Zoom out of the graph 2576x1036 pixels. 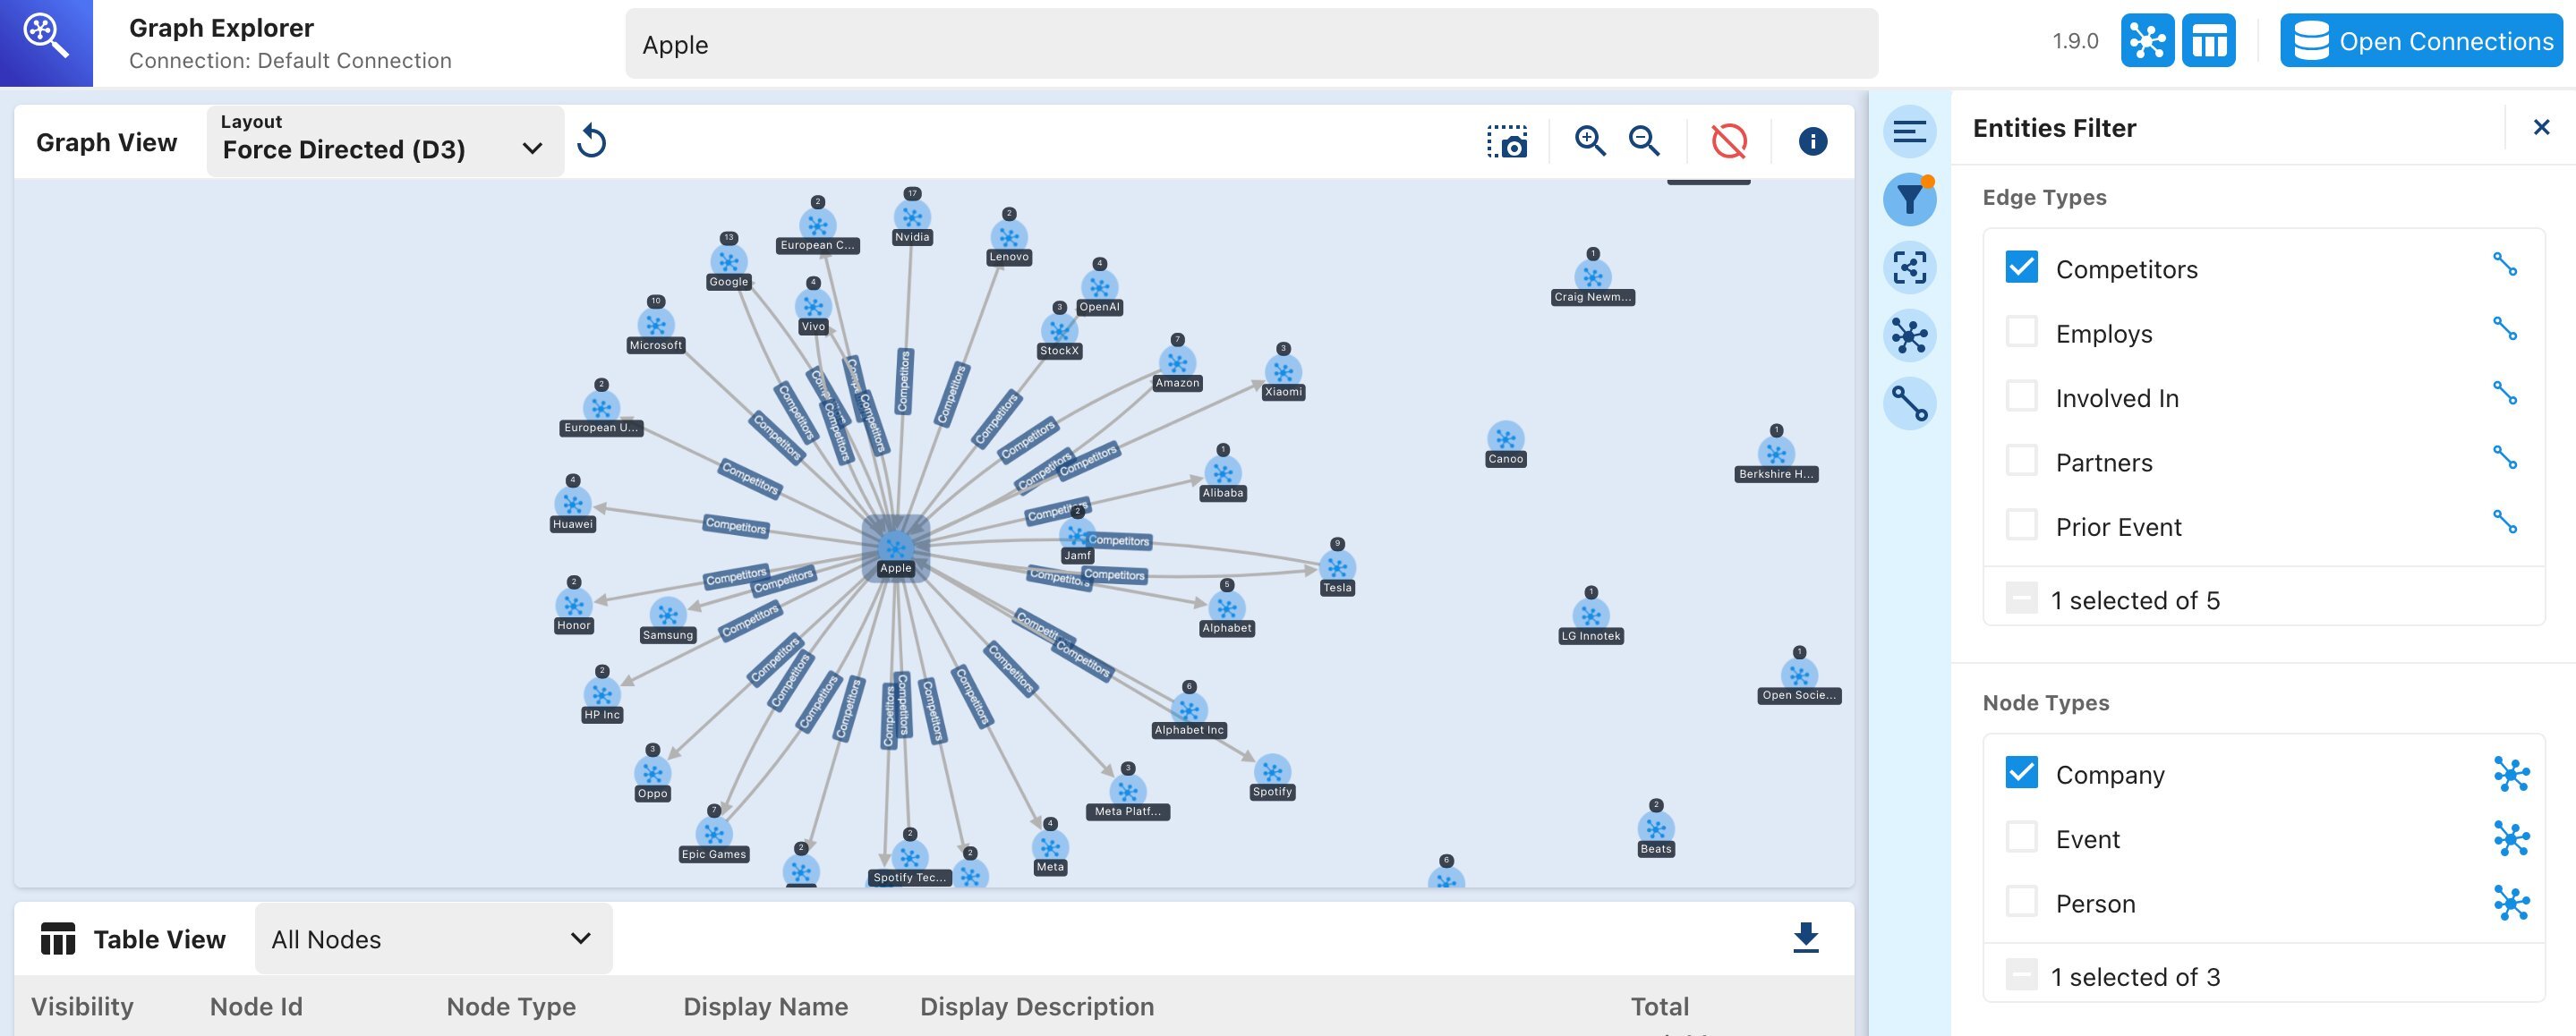1644,142
